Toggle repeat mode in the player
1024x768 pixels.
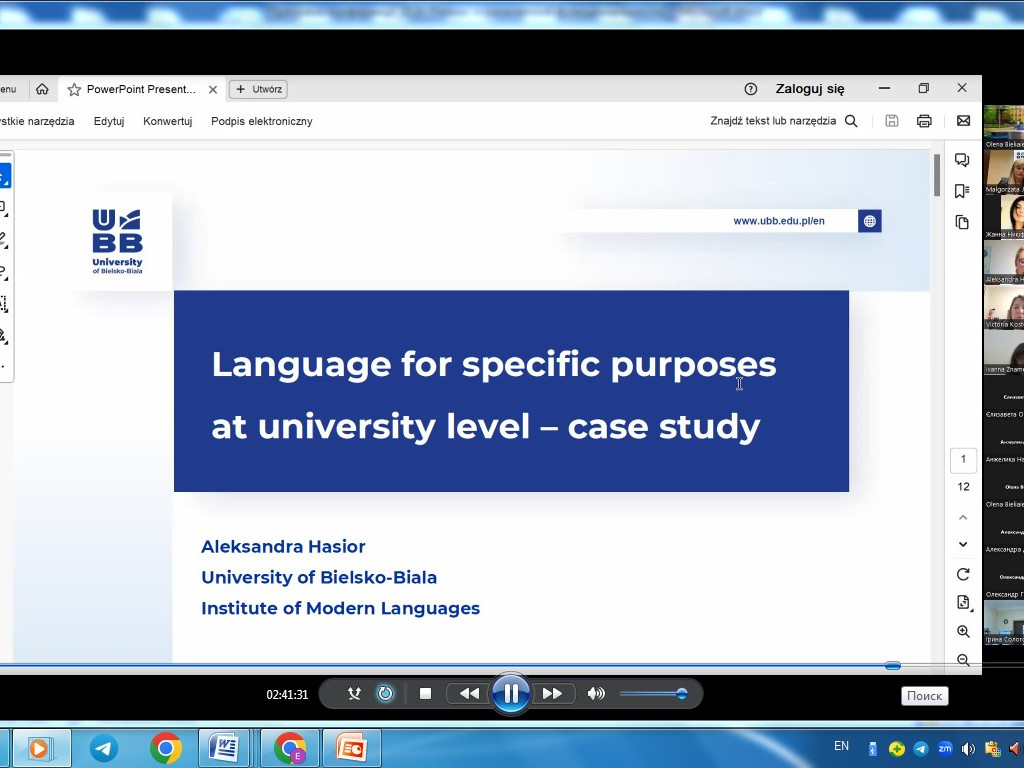coord(385,694)
